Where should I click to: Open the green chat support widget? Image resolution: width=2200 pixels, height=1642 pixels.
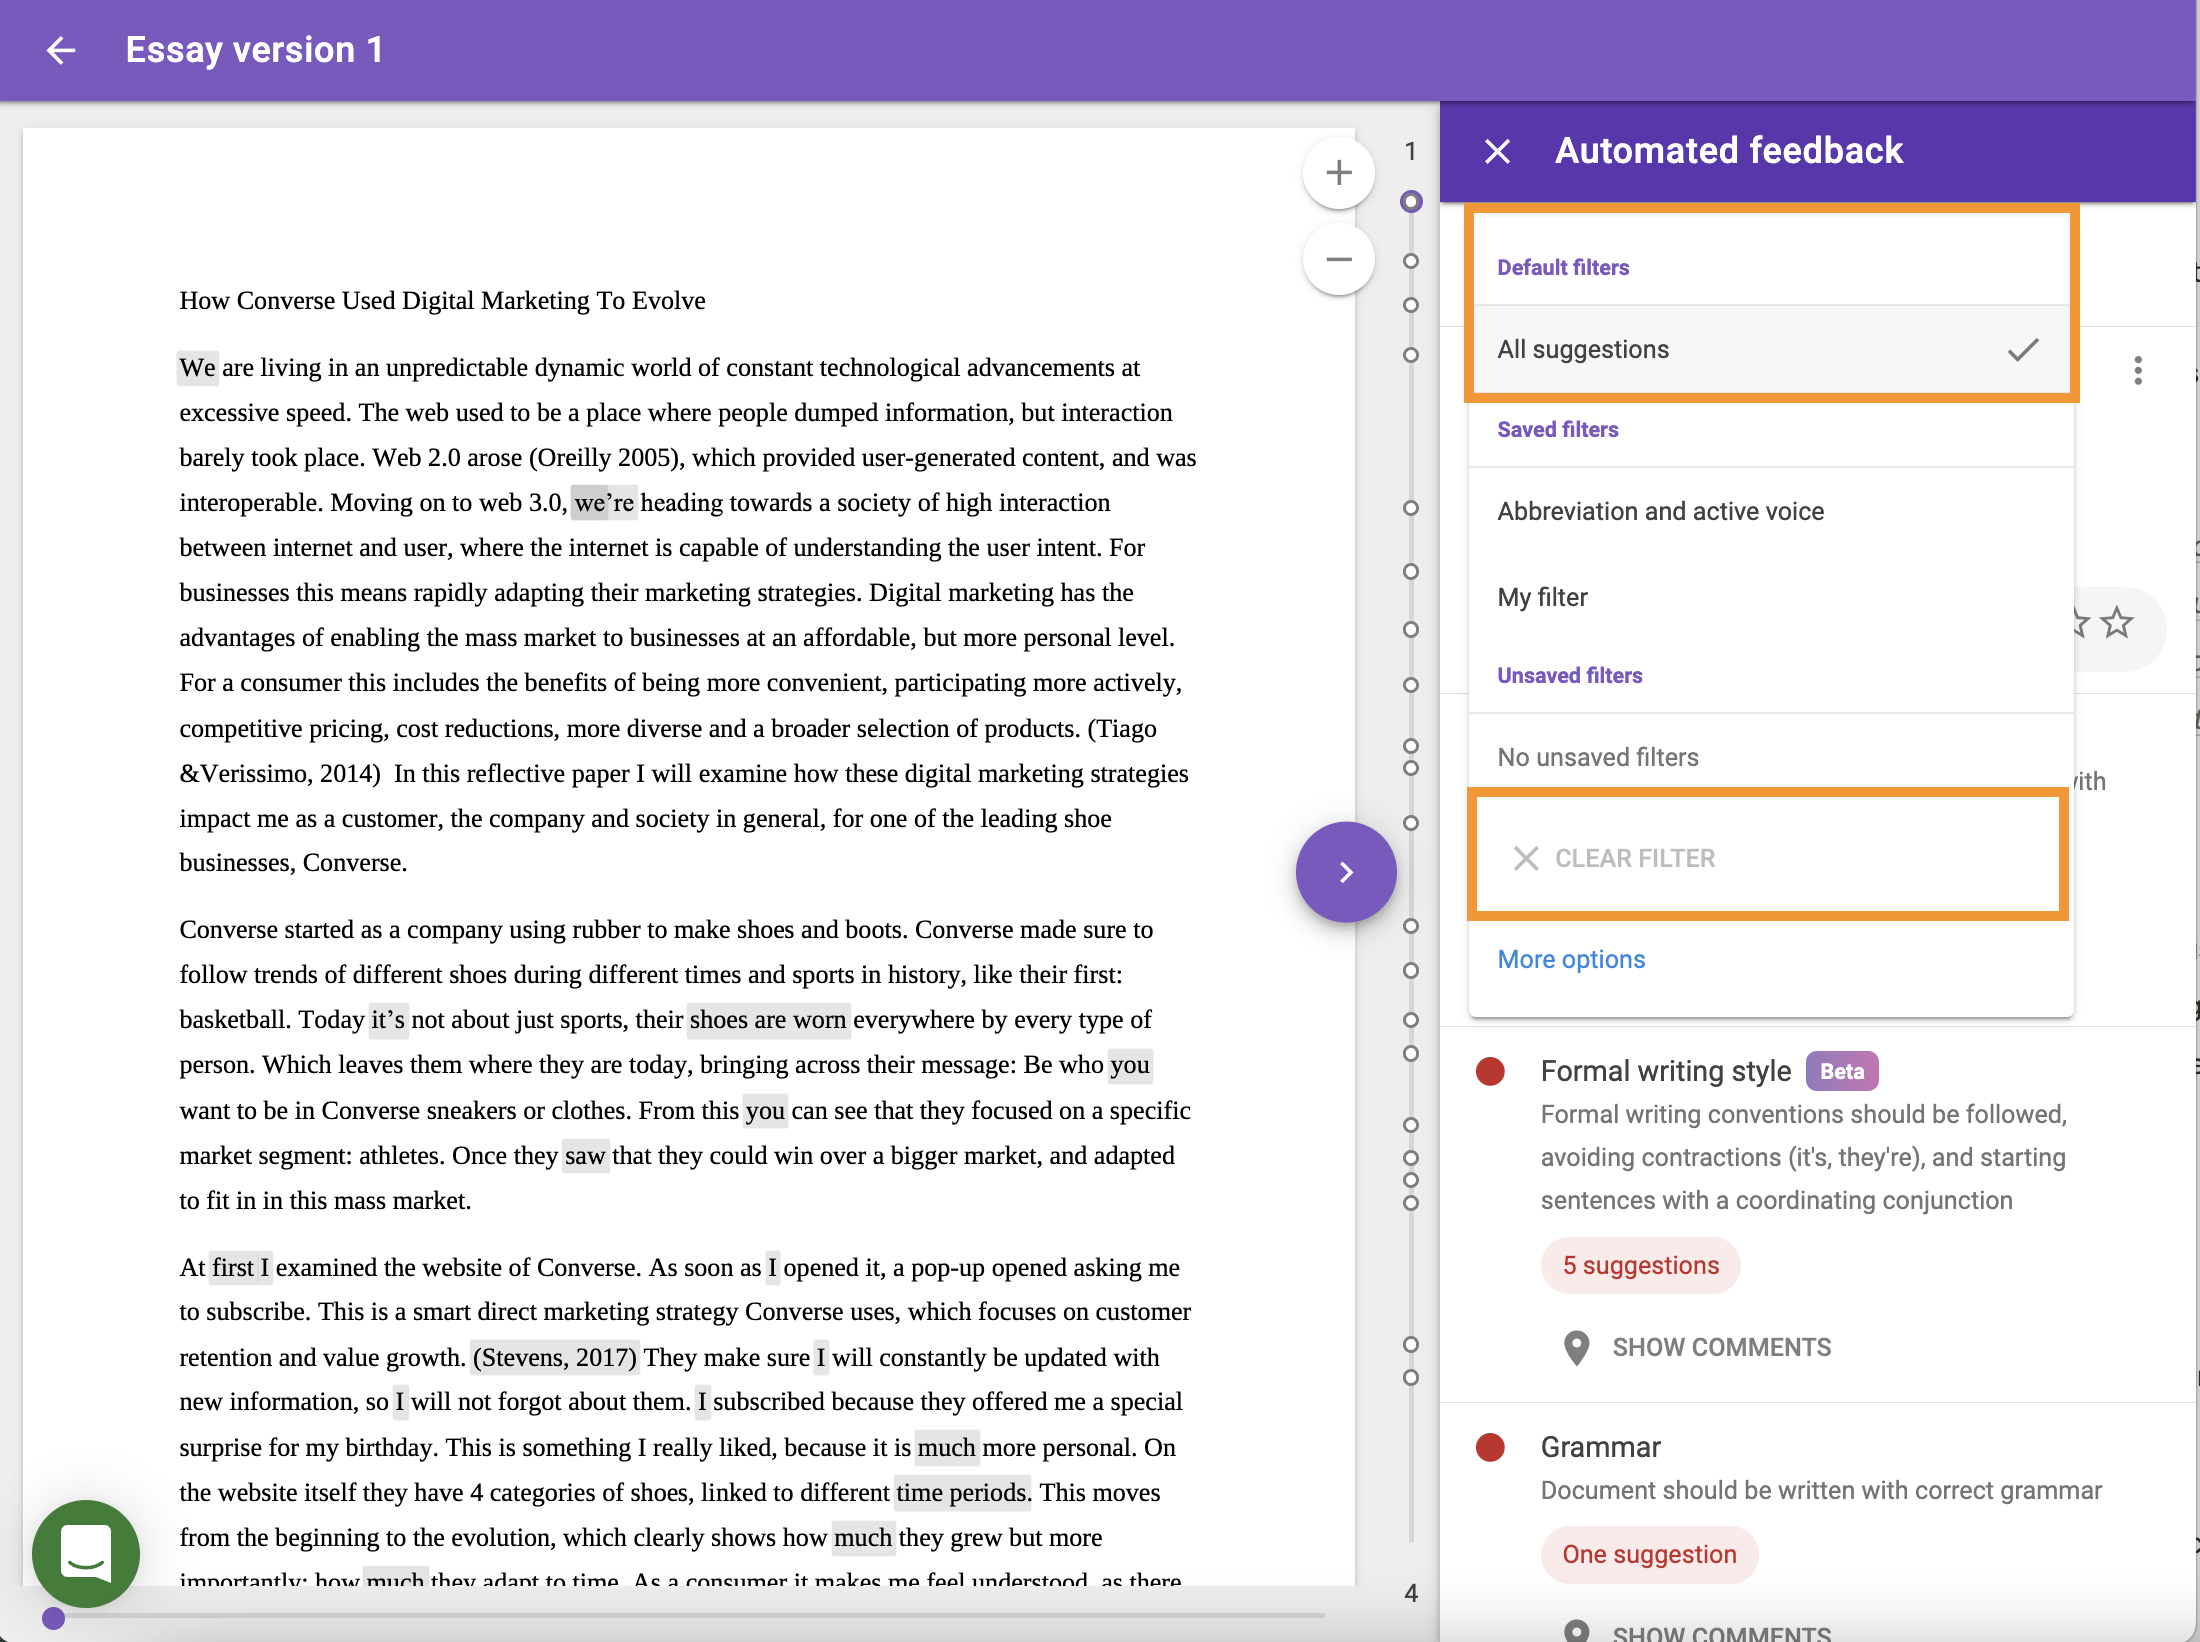pos(86,1553)
